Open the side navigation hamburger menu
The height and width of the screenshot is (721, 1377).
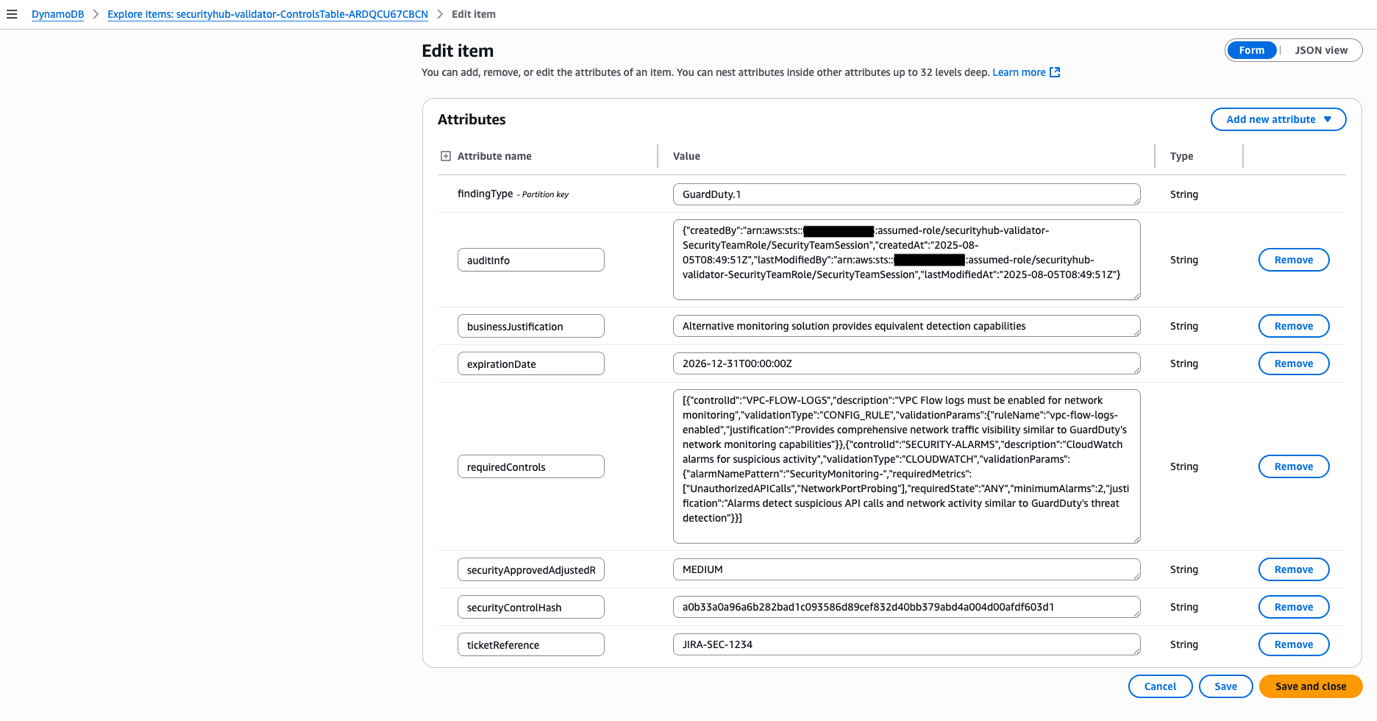[12, 14]
